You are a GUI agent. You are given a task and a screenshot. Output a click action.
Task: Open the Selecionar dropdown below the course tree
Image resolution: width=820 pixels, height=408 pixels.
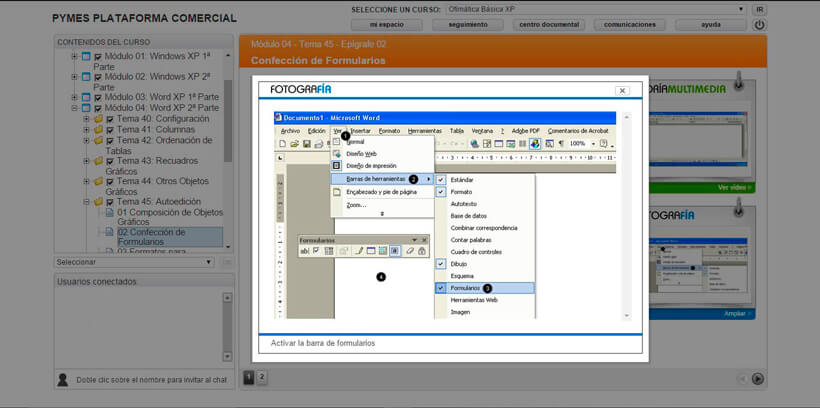[134, 262]
